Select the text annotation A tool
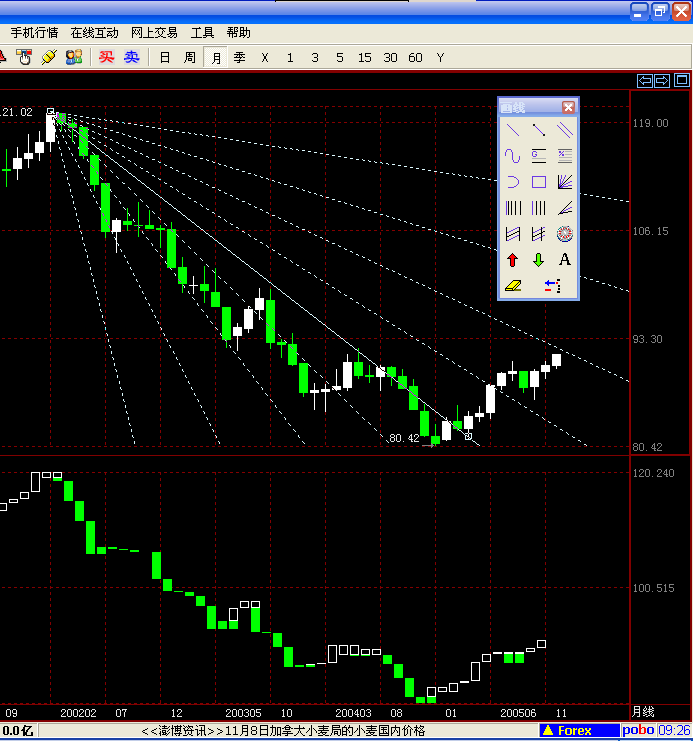 click(x=565, y=260)
